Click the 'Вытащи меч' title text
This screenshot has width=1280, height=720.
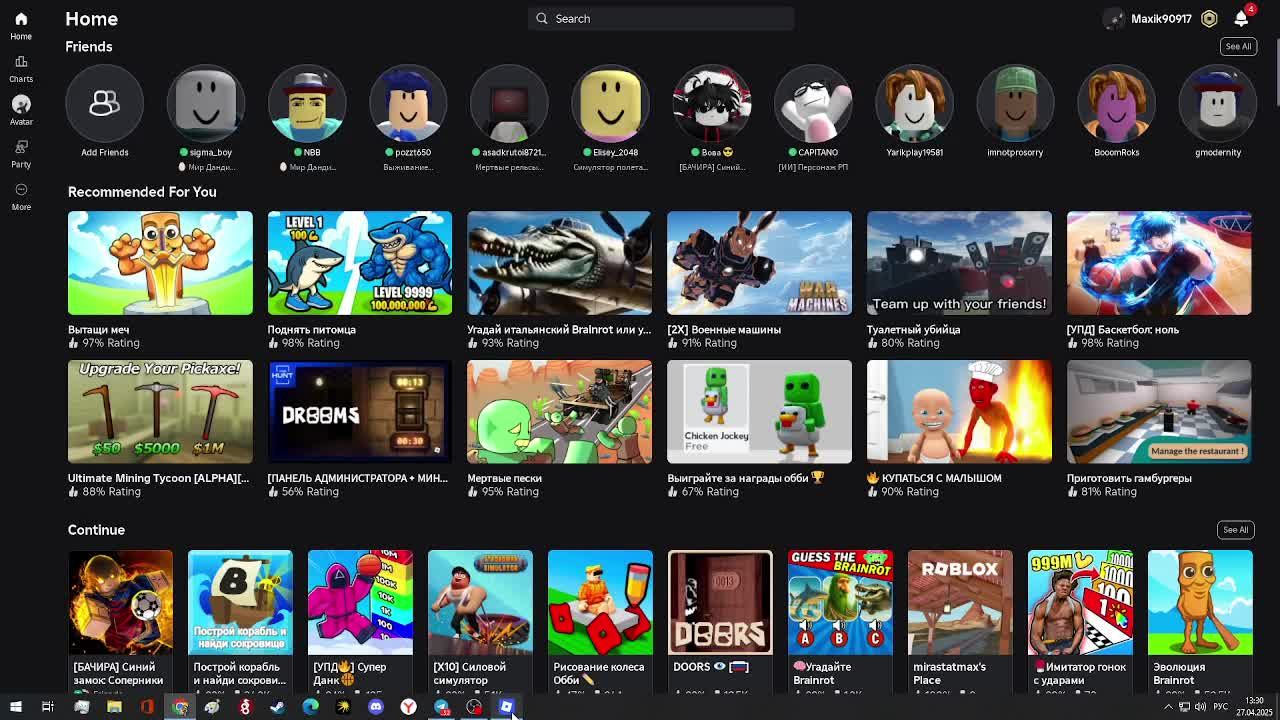click(x=98, y=329)
